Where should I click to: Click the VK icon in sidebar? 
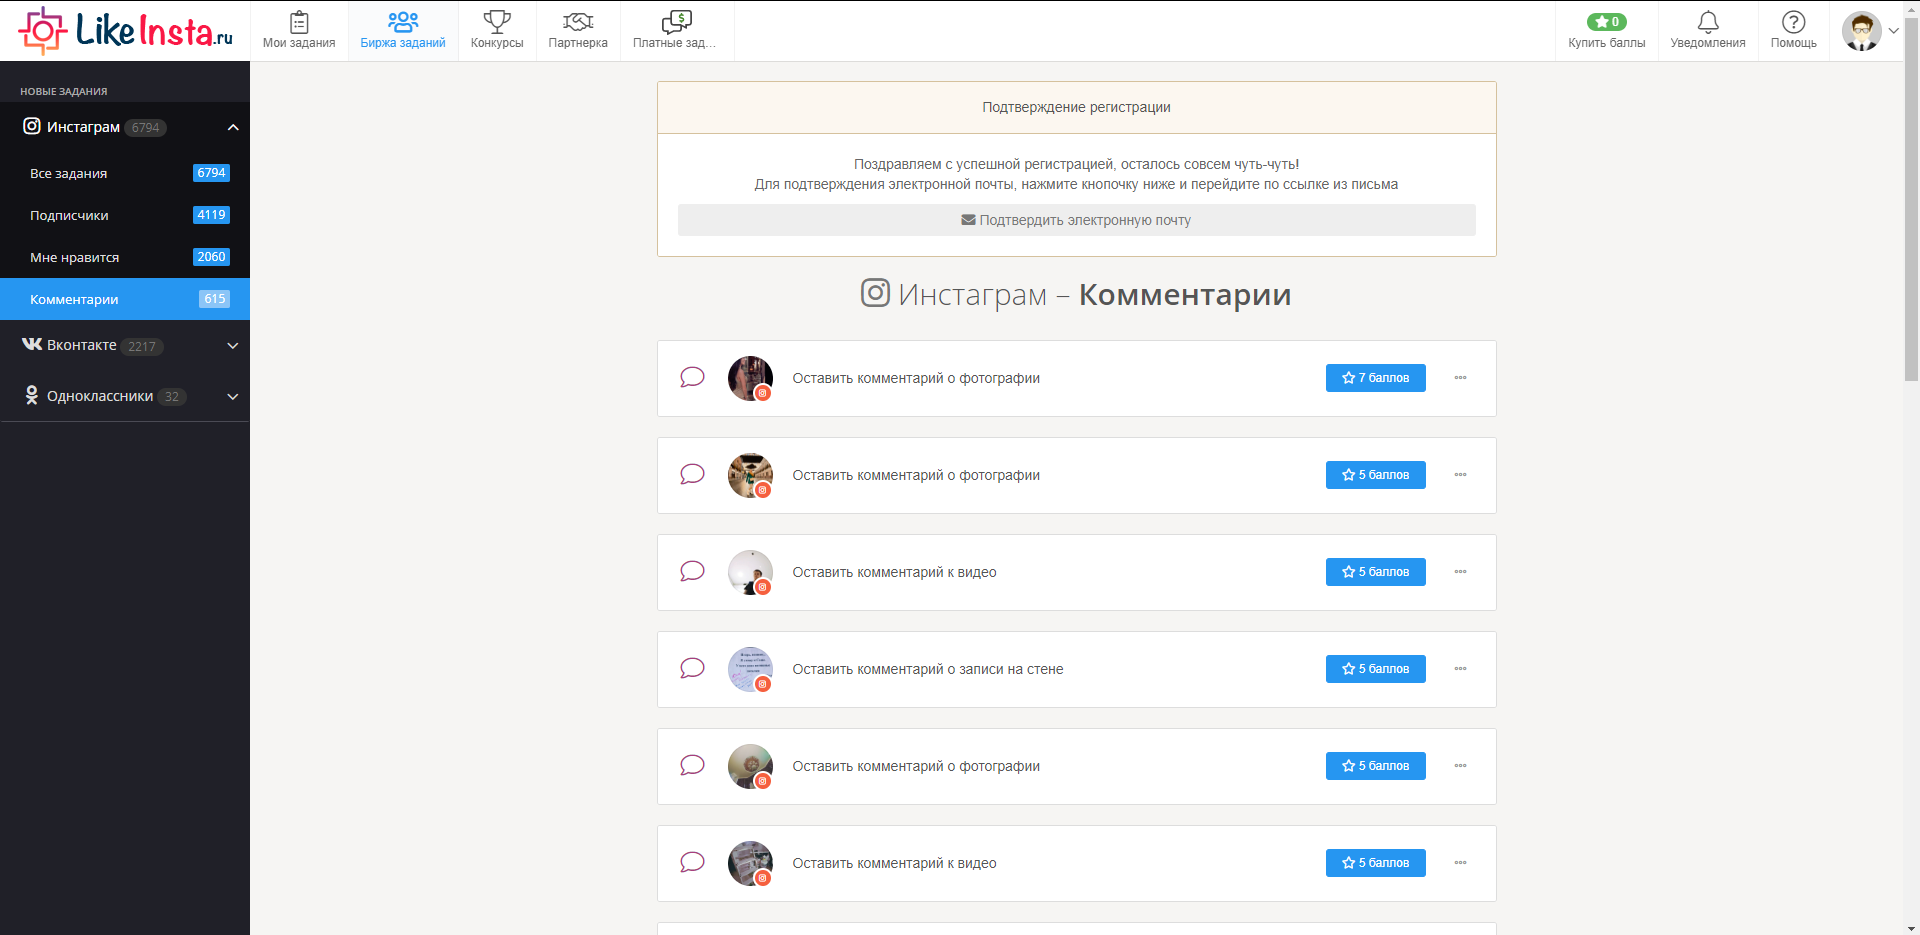tap(32, 344)
